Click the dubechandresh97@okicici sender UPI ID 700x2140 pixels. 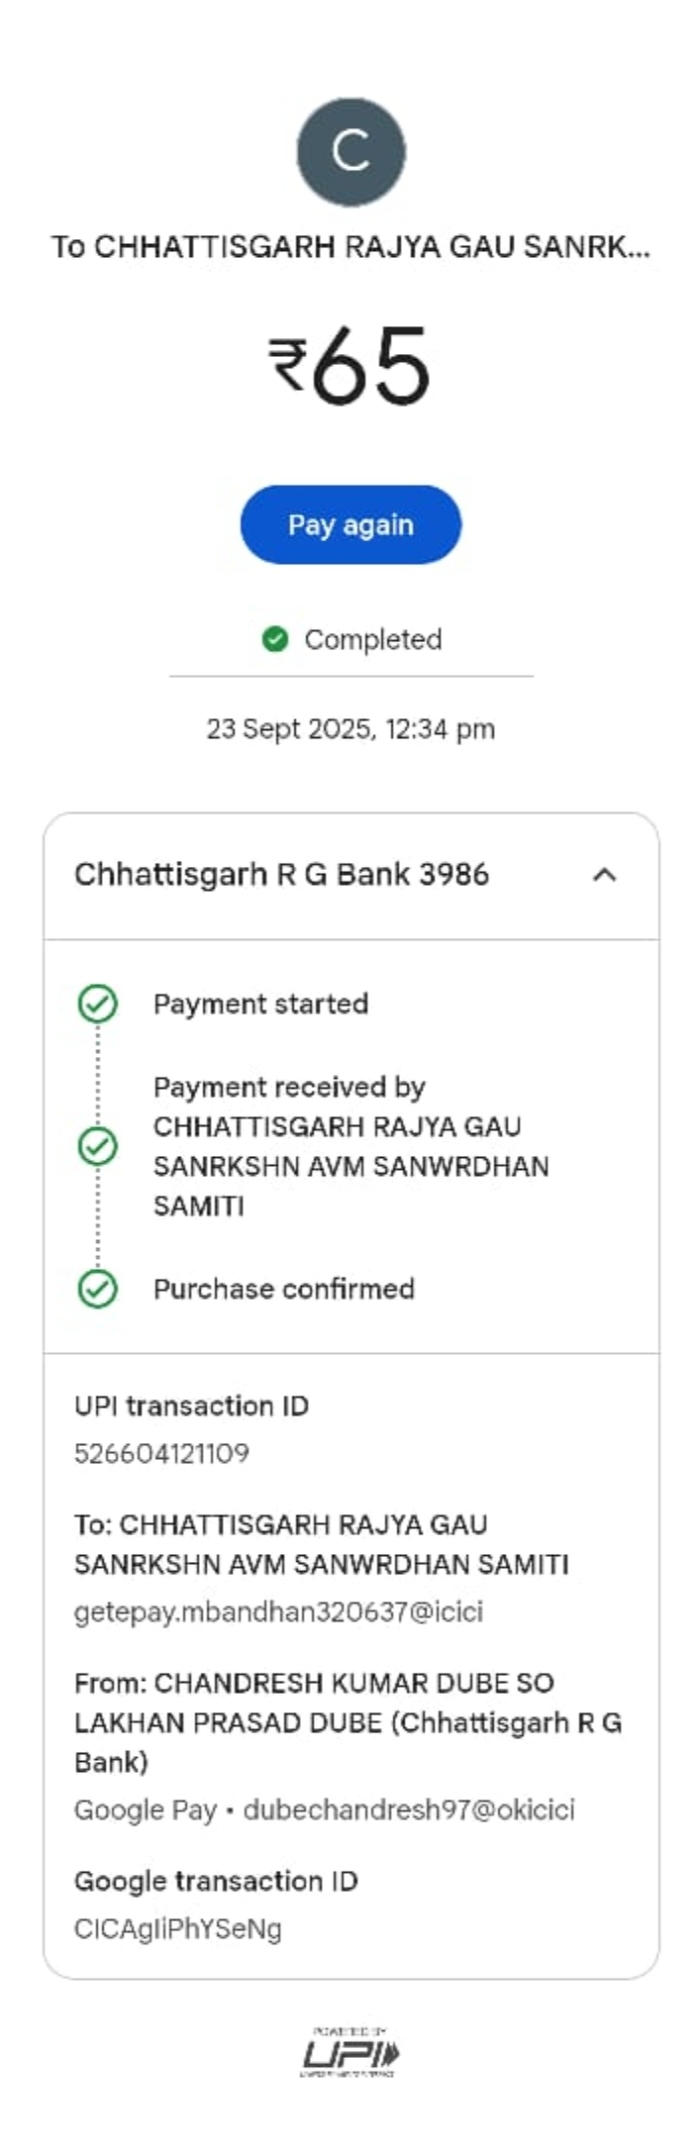pyautogui.click(x=409, y=1809)
